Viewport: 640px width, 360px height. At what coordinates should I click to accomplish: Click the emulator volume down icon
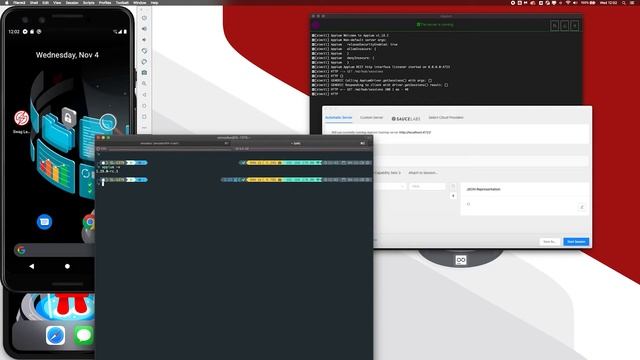(144, 40)
